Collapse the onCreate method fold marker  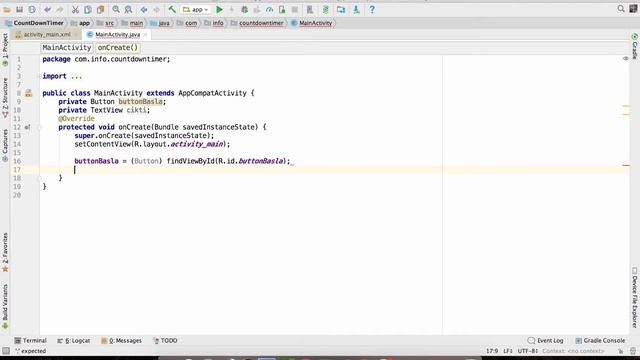pos(40,127)
